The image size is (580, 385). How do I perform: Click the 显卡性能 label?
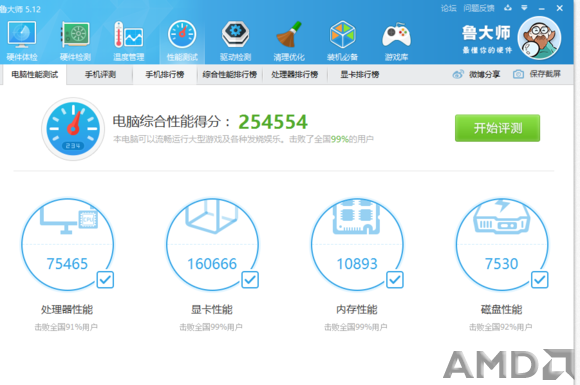point(212,310)
